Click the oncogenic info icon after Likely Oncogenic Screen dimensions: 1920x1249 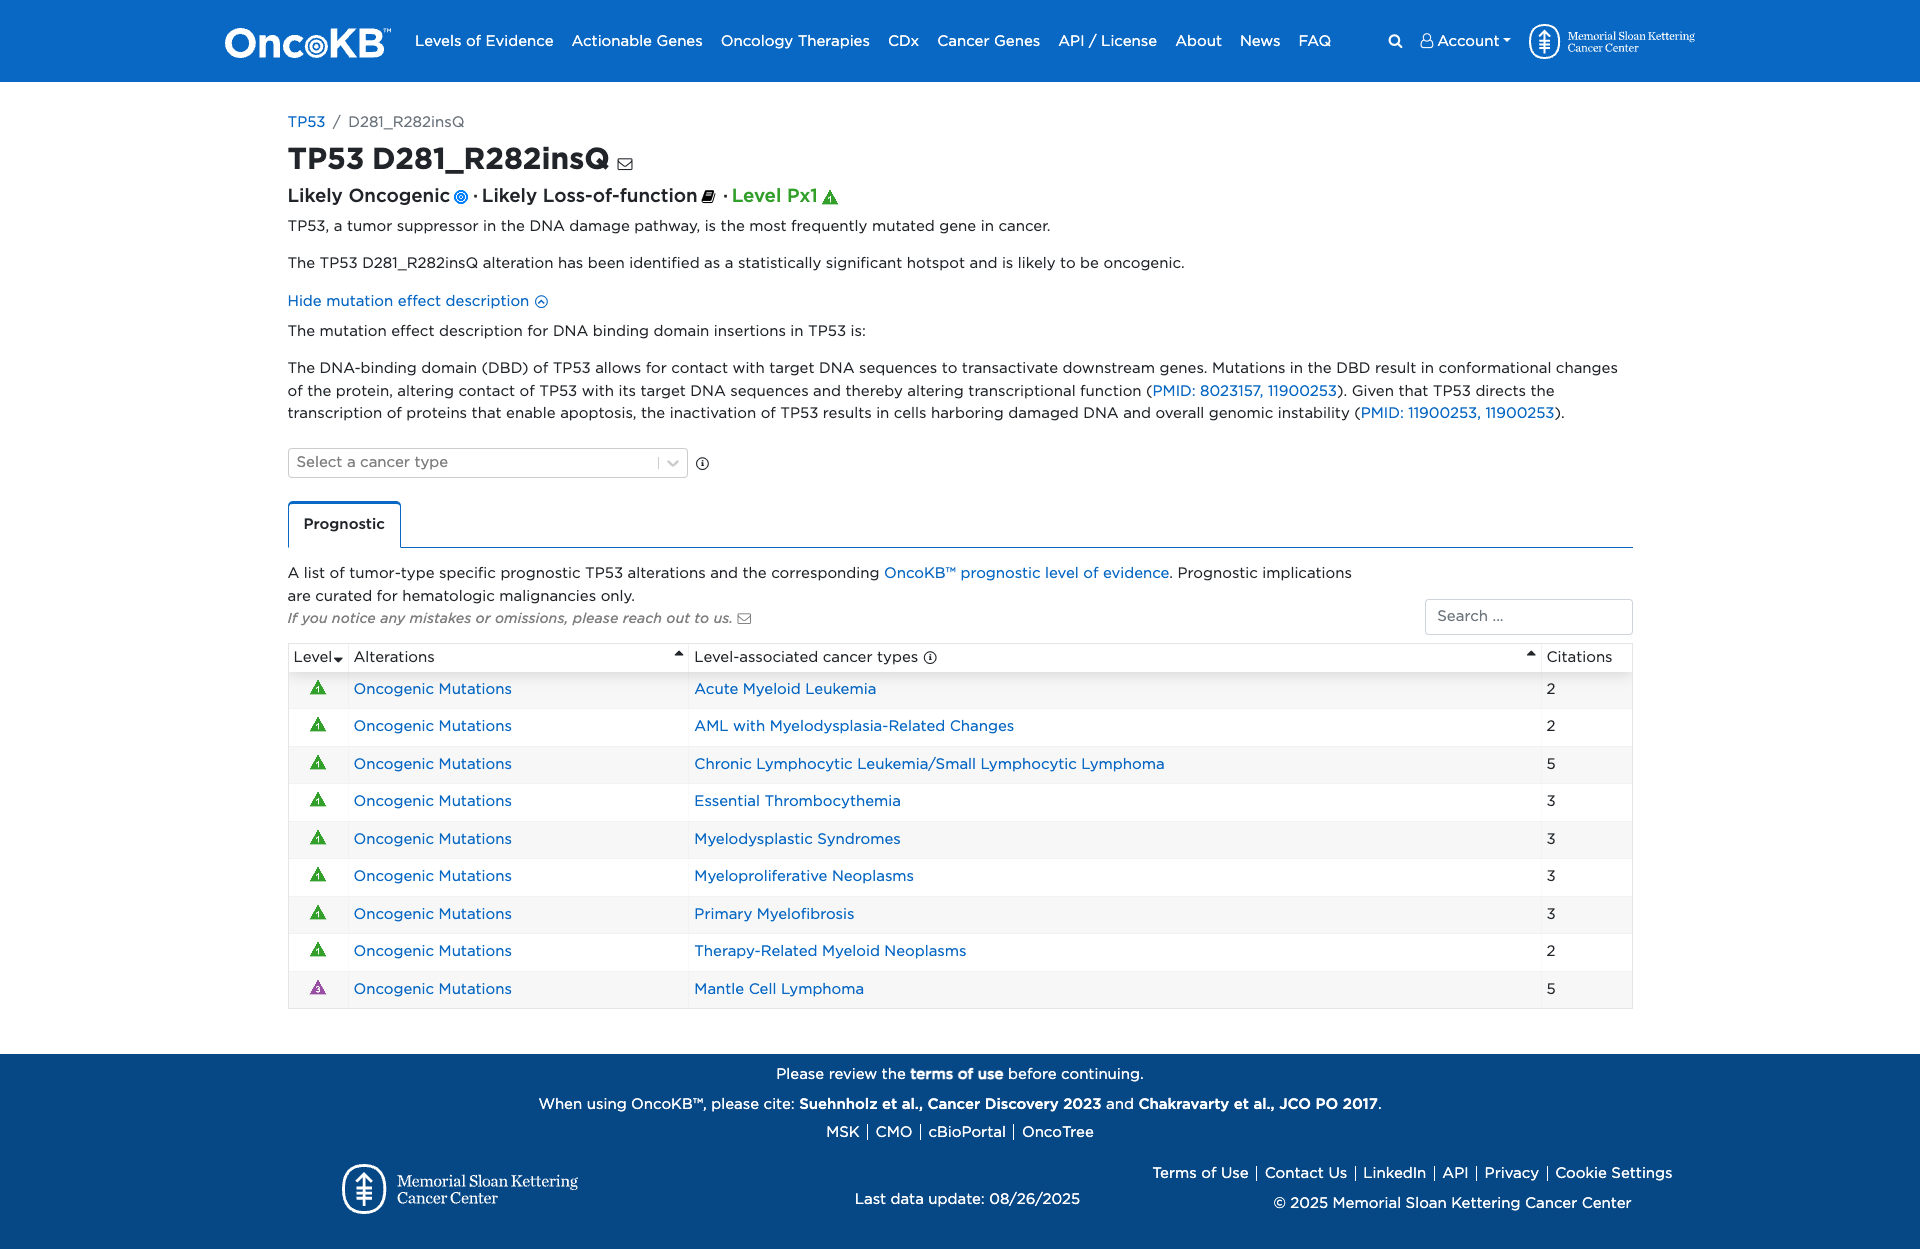pos(461,197)
